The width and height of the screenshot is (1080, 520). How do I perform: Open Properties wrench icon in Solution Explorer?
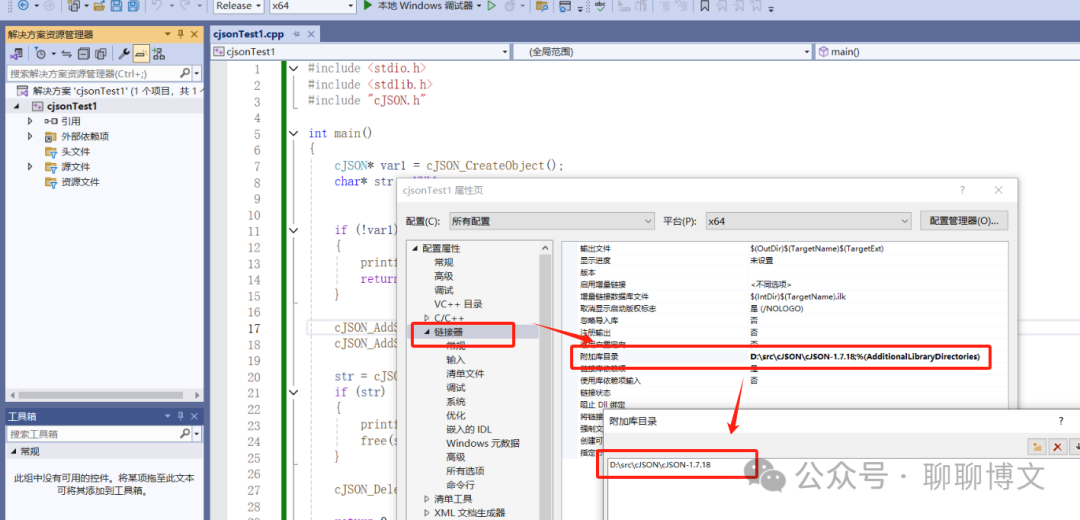(x=125, y=54)
